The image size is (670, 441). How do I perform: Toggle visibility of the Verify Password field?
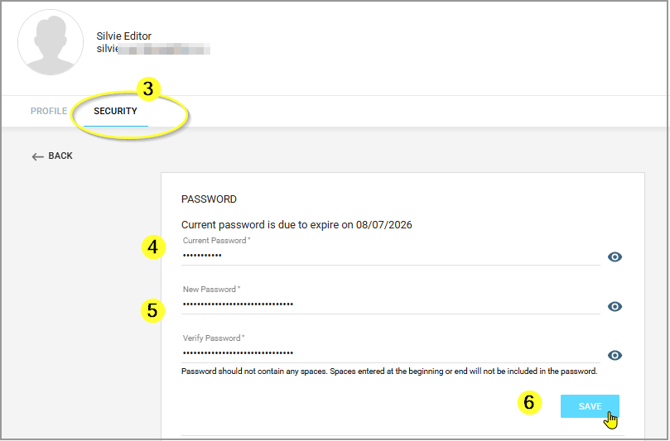[615, 355]
